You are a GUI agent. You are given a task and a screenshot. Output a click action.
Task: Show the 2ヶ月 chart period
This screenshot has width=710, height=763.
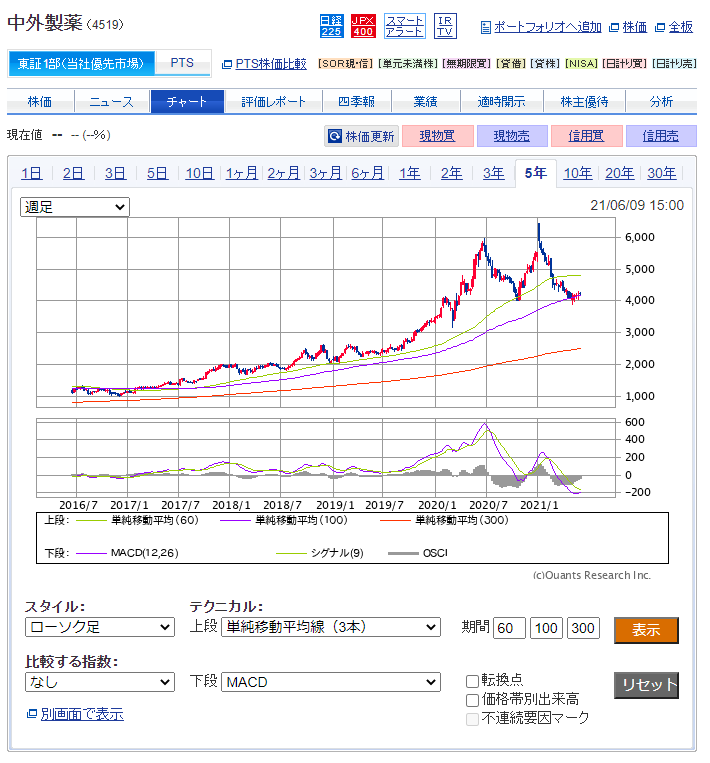283,173
